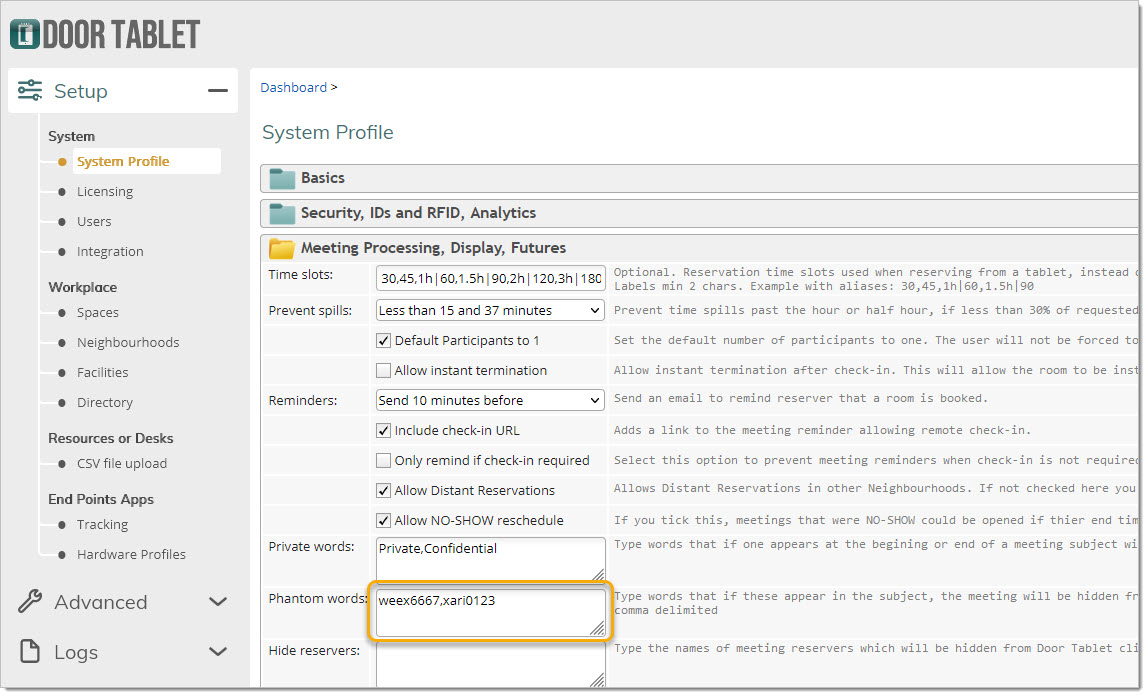1147x696 pixels.
Task: Open the Reminders dropdown
Action: pyautogui.click(x=490, y=401)
